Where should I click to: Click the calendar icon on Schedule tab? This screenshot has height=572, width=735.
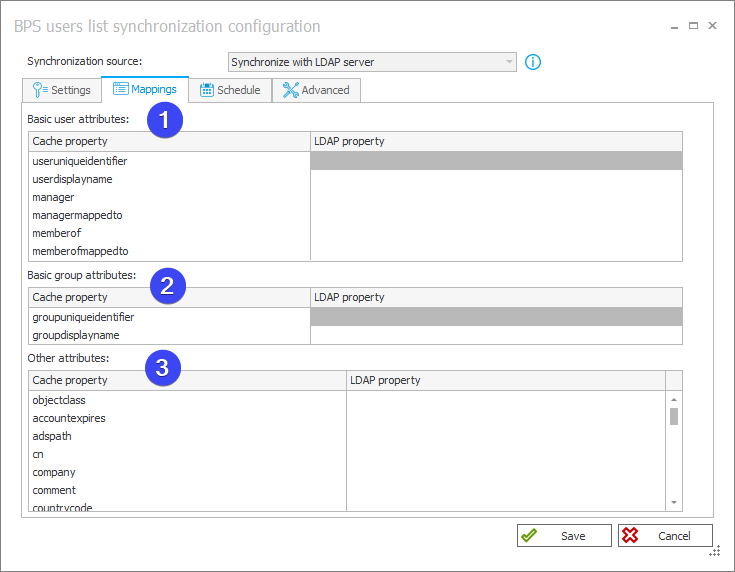click(207, 90)
